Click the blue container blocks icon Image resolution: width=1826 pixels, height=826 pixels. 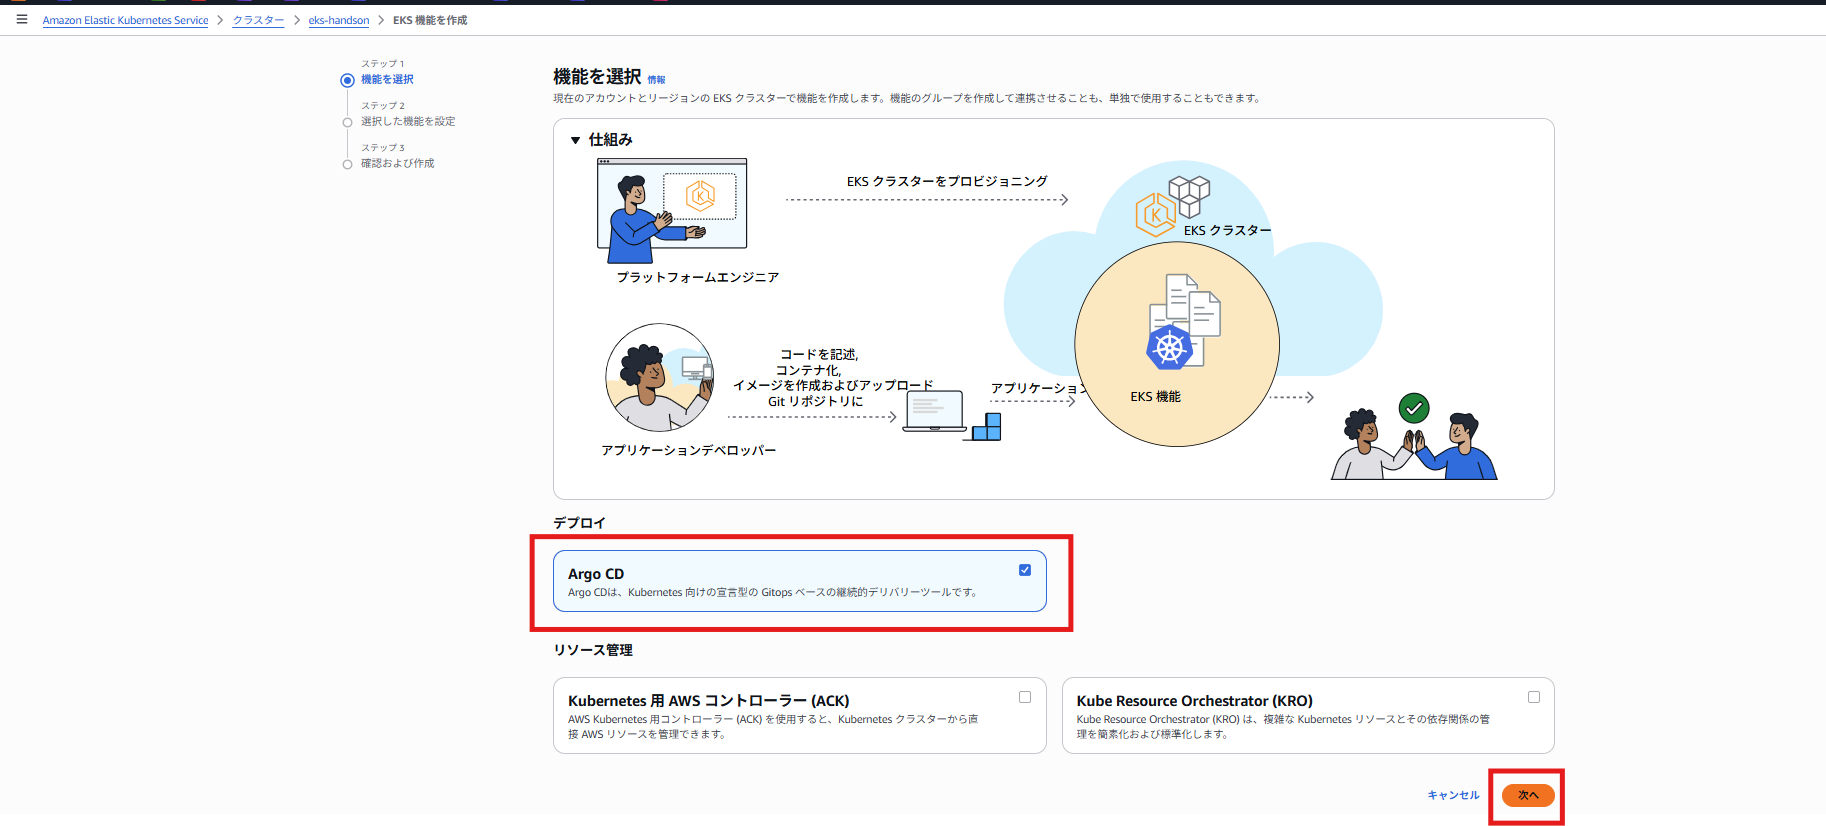[x=987, y=427]
